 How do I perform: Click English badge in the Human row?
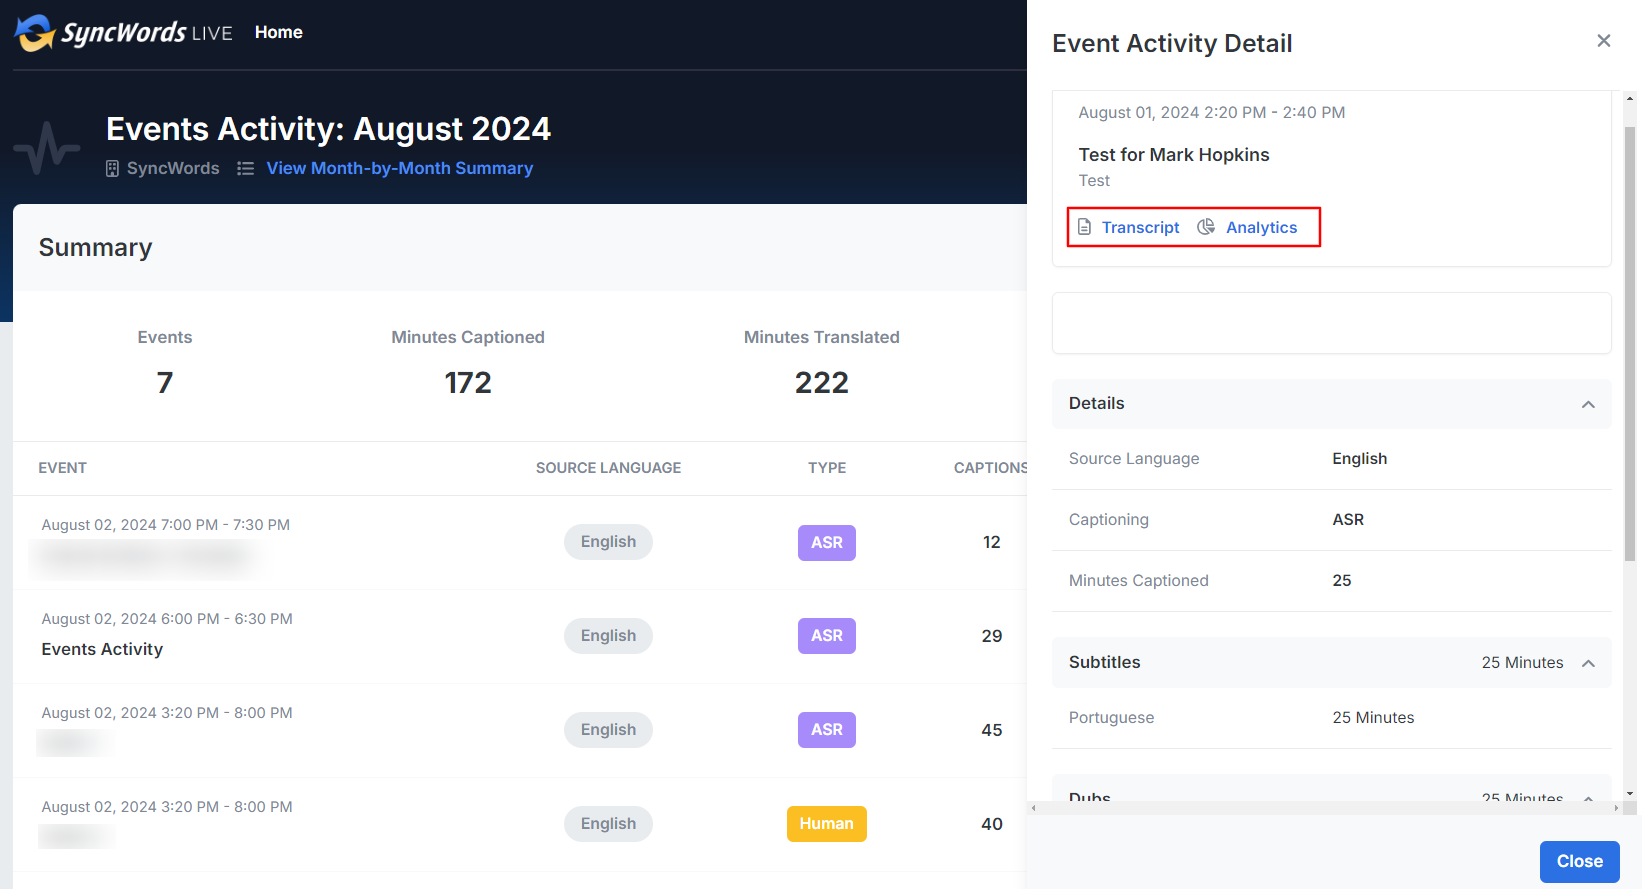coord(608,824)
